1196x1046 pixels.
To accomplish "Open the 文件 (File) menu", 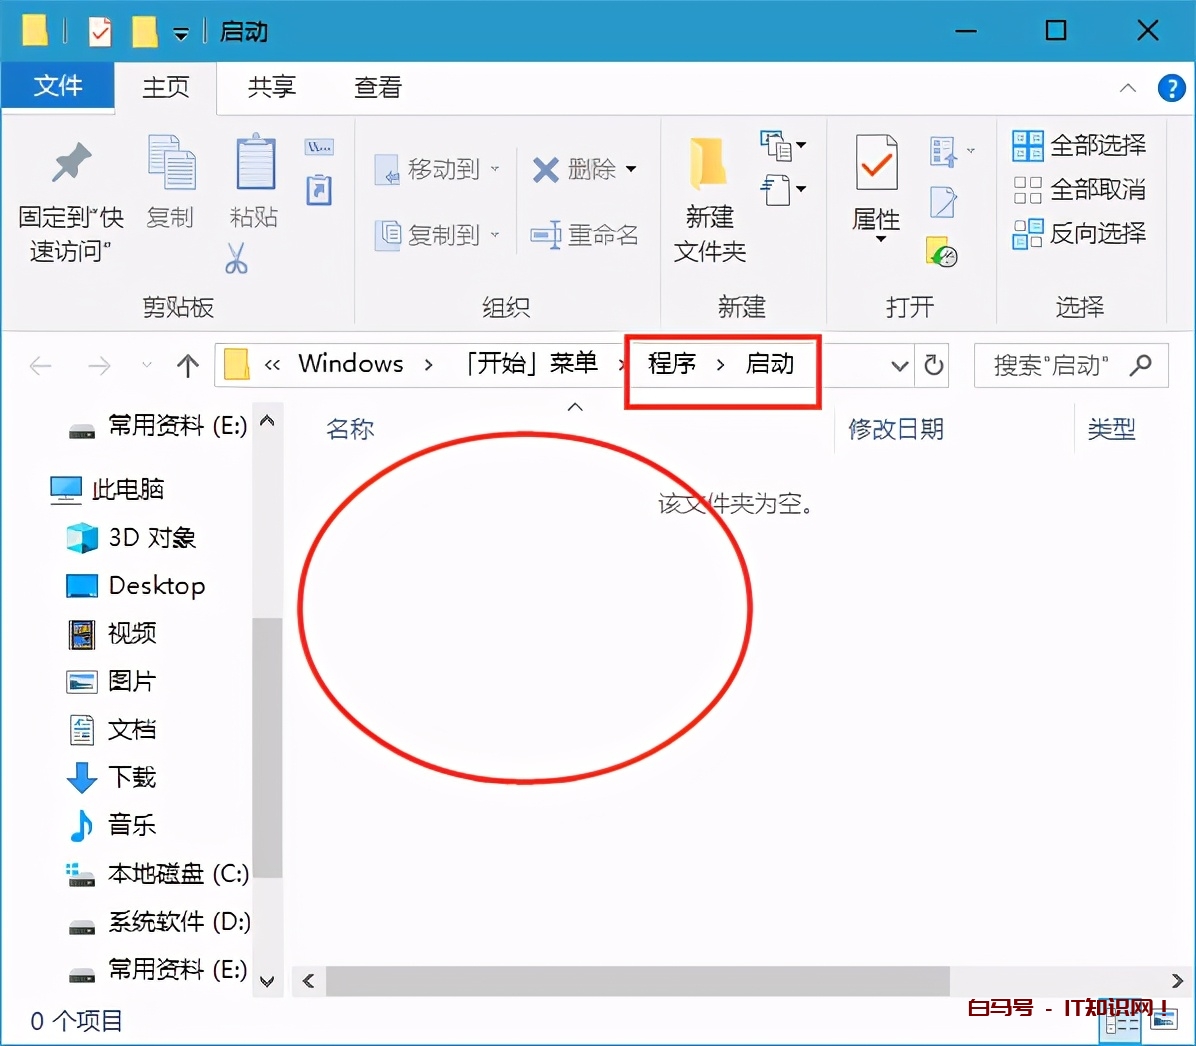I will (x=58, y=87).
